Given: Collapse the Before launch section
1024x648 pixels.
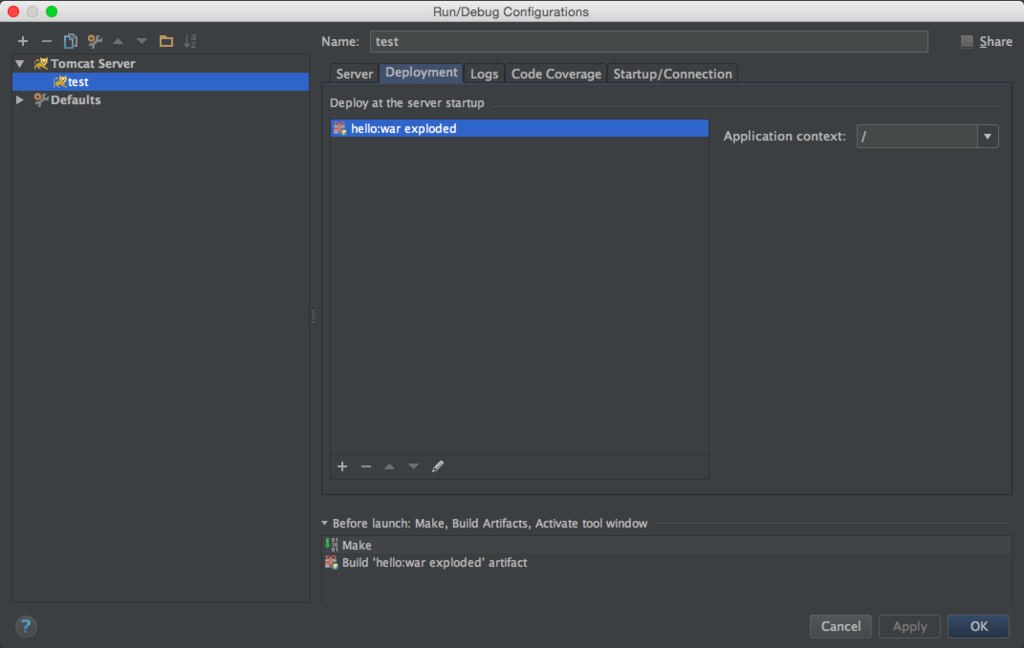Looking at the screenshot, I should pyautogui.click(x=325, y=523).
